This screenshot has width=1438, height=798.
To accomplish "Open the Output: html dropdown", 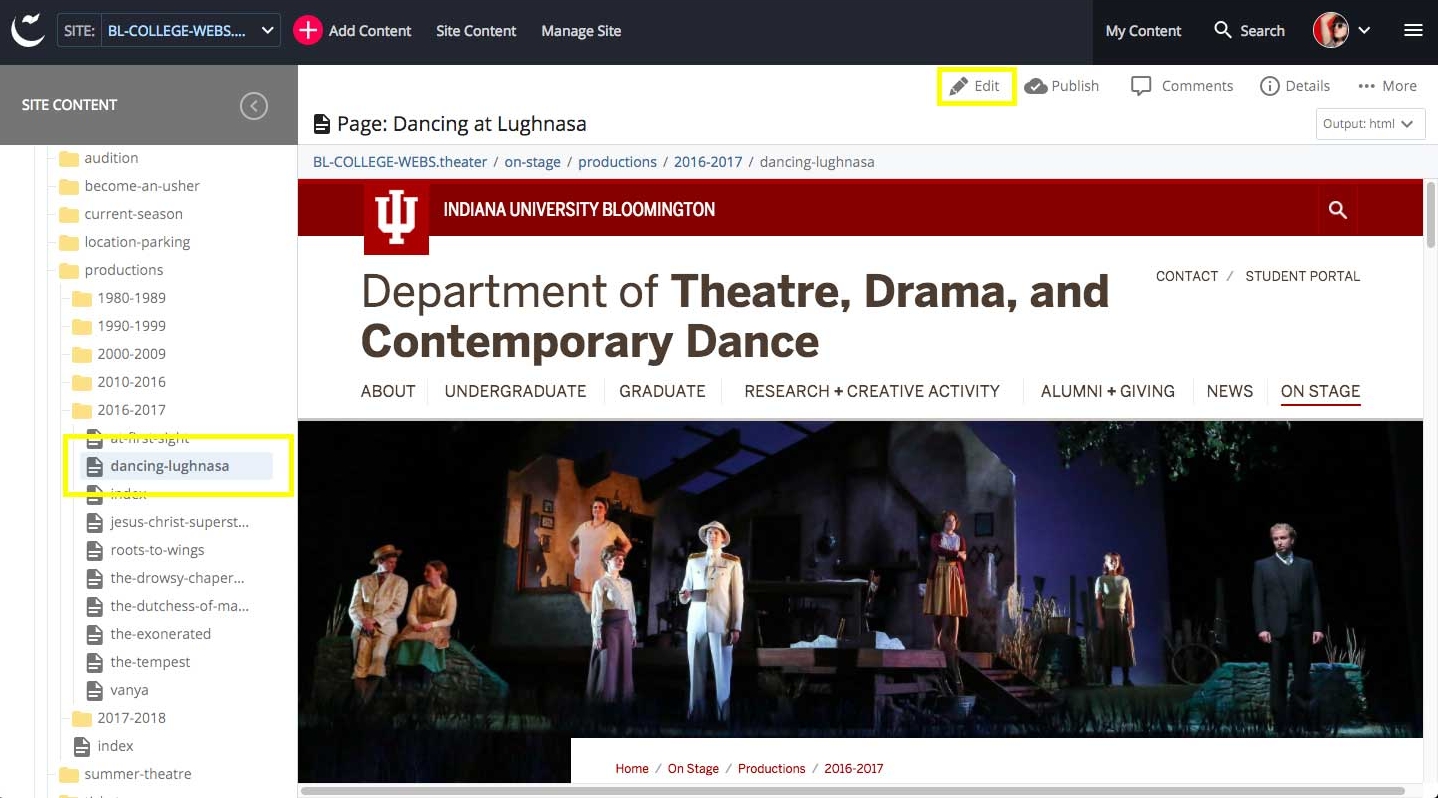I will (x=1369, y=124).
